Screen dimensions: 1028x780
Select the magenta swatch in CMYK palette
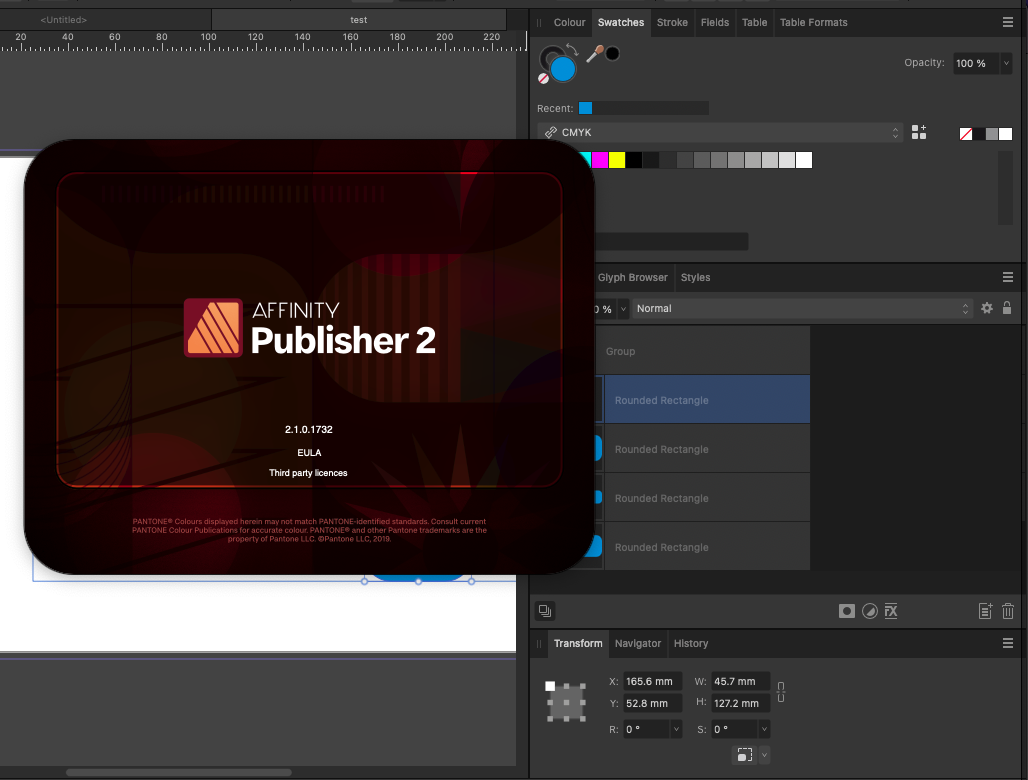click(600, 160)
